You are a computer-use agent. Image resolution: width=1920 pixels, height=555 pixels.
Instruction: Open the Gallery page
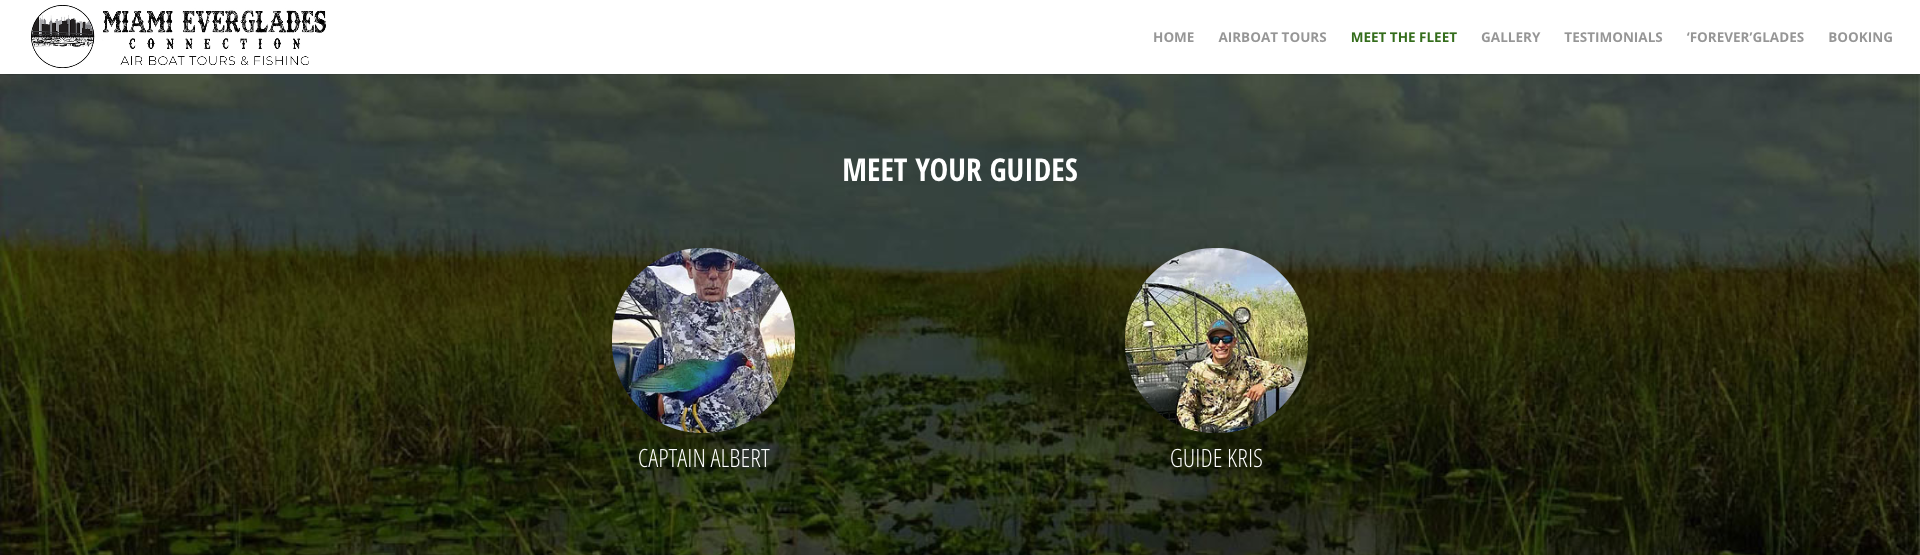click(x=1510, y=37)
